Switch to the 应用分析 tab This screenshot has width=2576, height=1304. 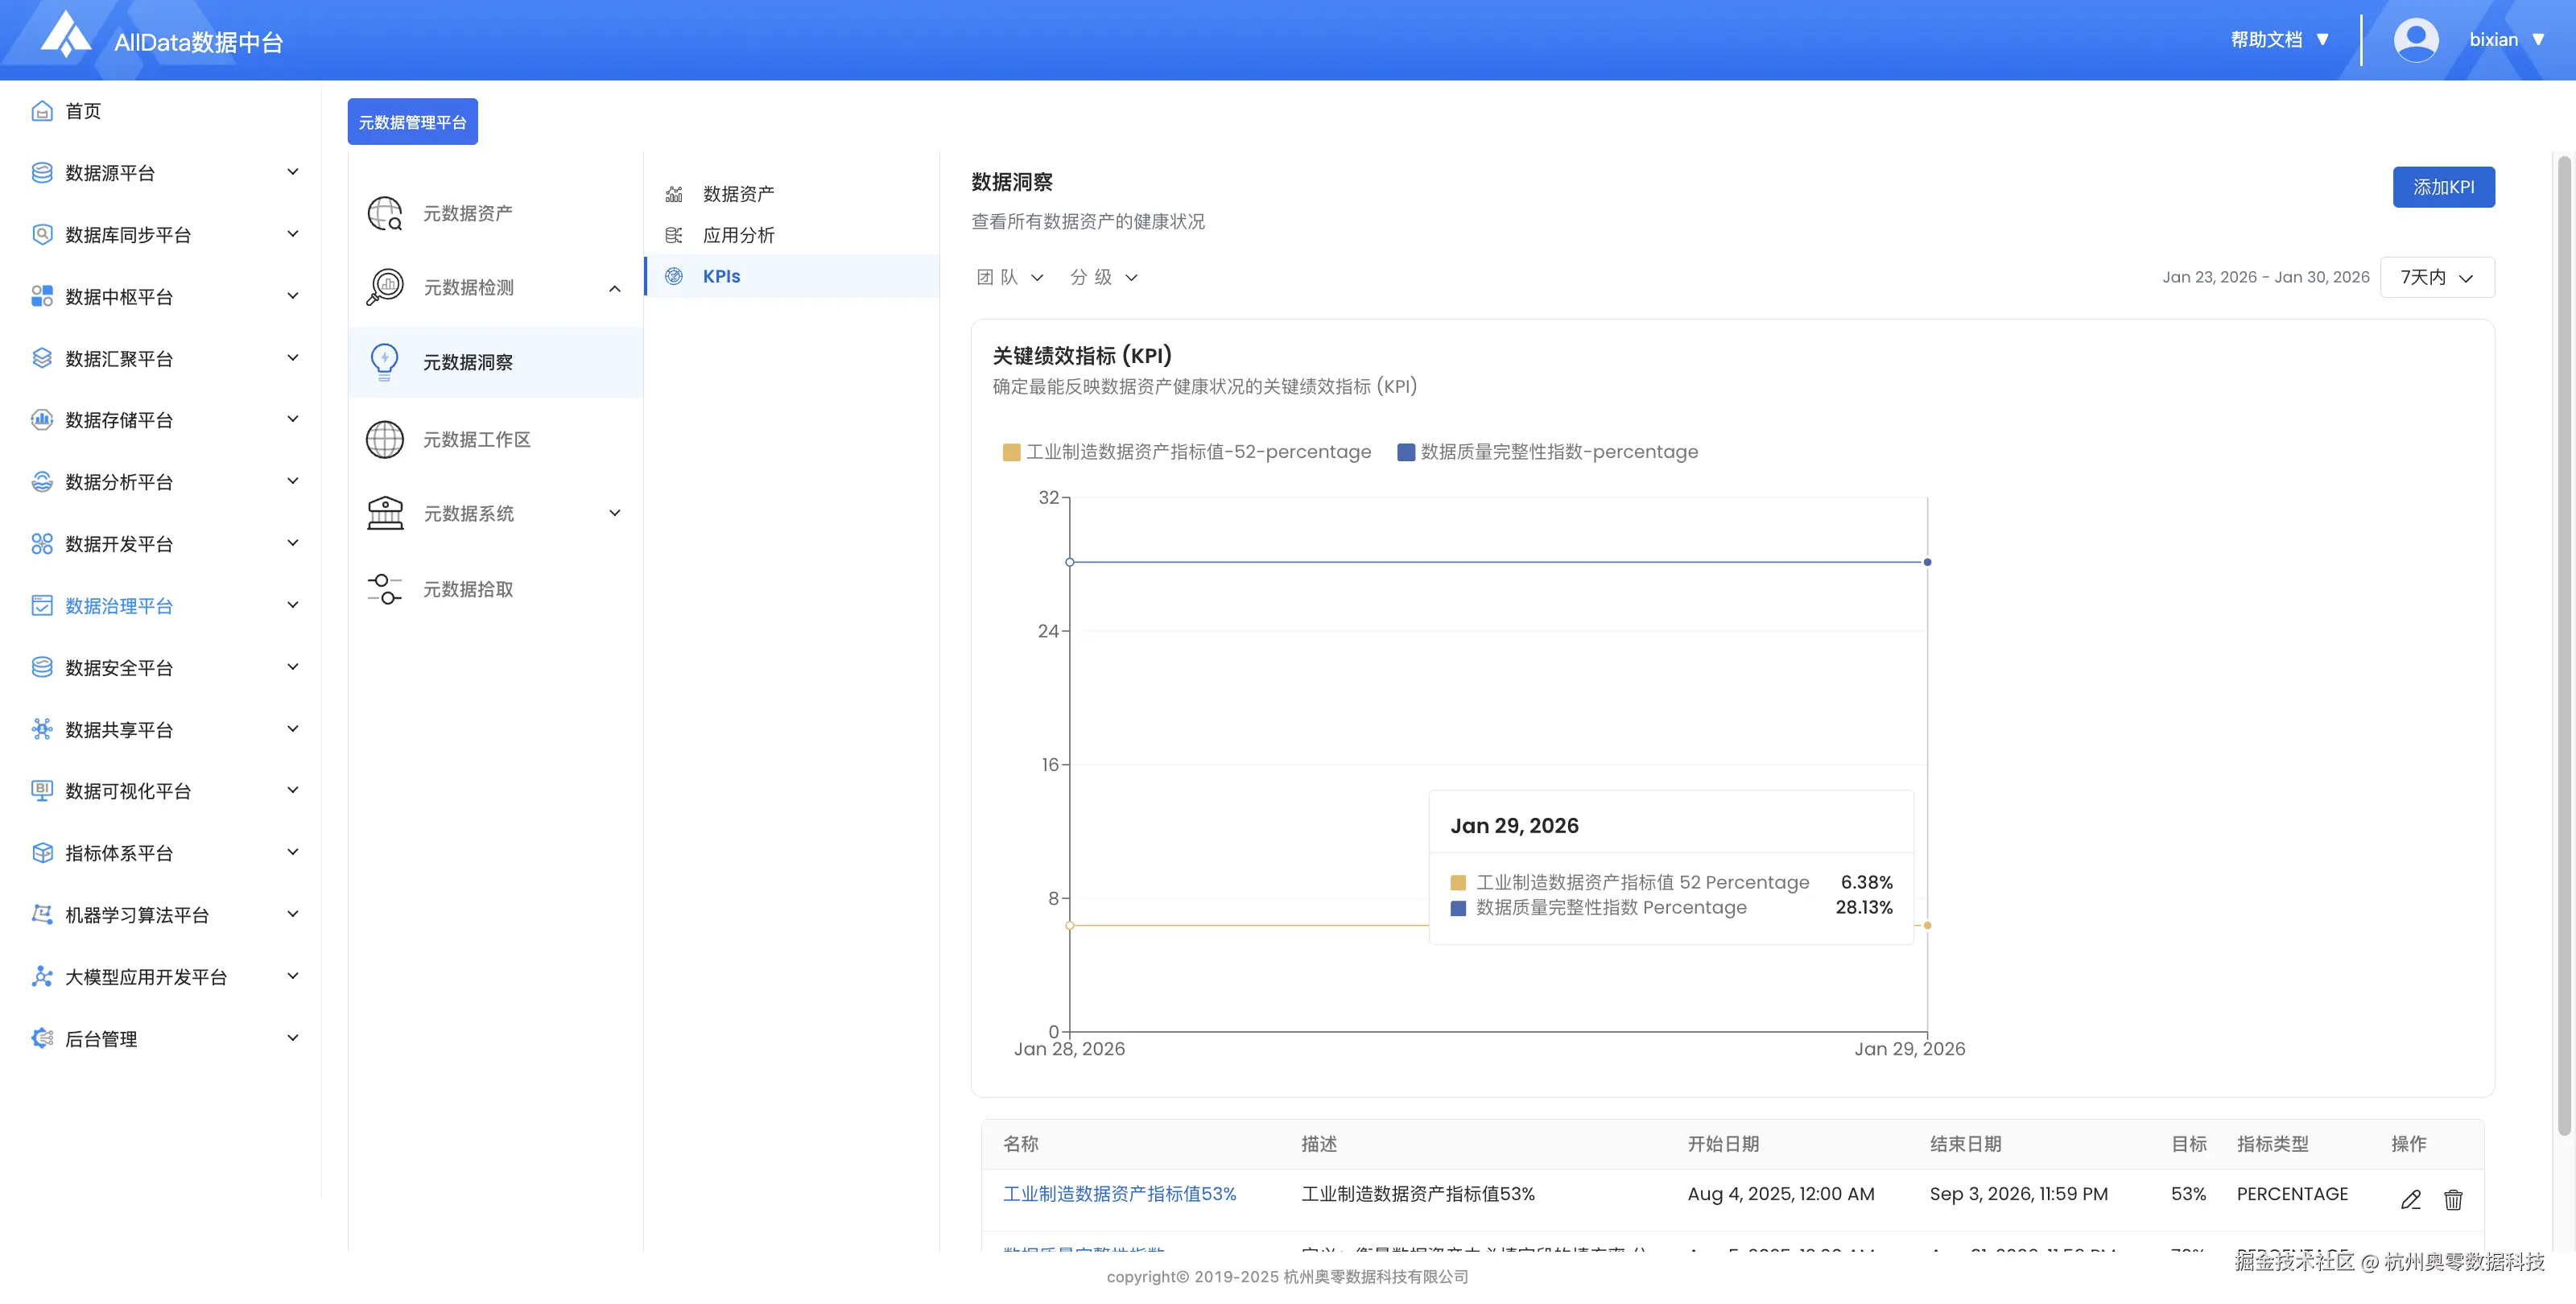tap(738, 235)
